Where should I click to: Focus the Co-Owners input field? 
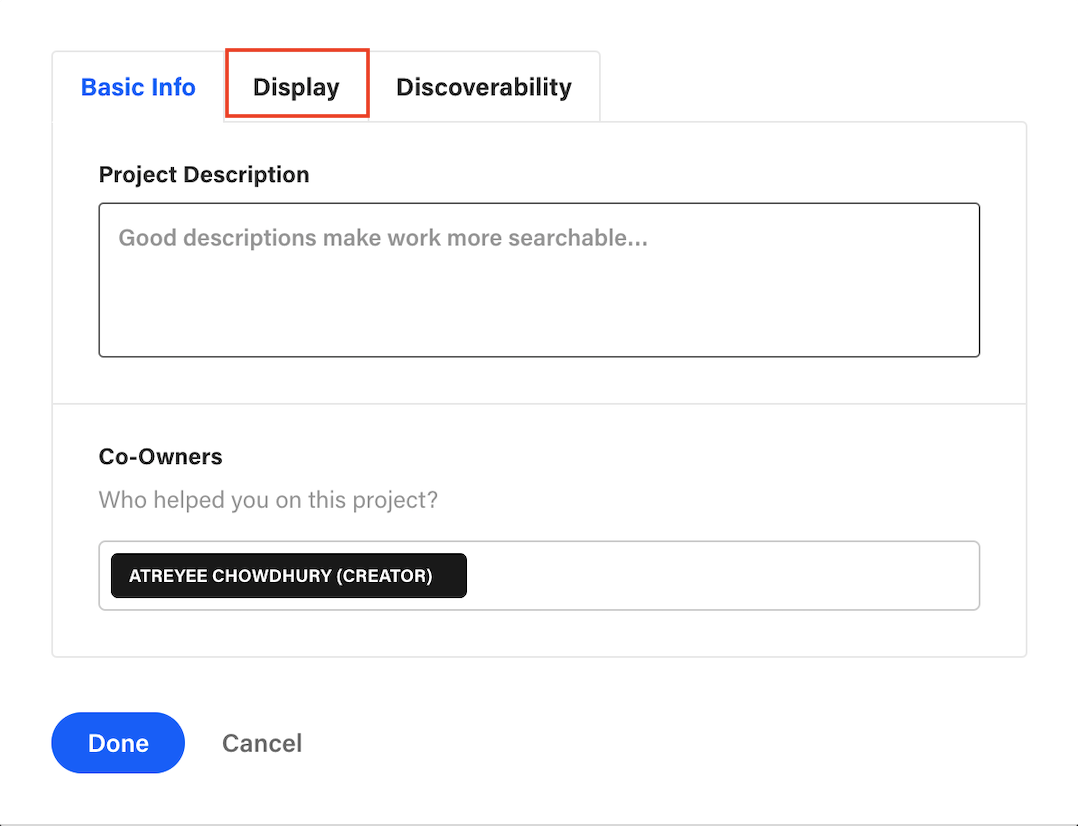pos(720,576)
